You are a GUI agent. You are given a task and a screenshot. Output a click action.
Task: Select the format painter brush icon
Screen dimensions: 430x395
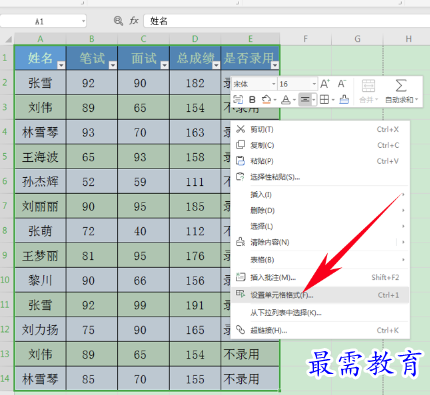tap(344, 99)
